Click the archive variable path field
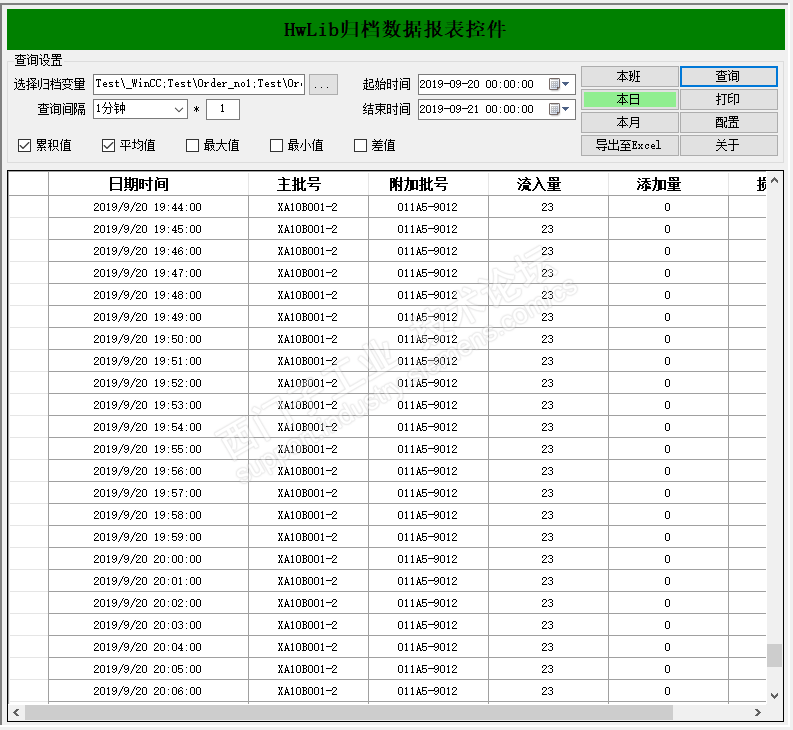 199,84
